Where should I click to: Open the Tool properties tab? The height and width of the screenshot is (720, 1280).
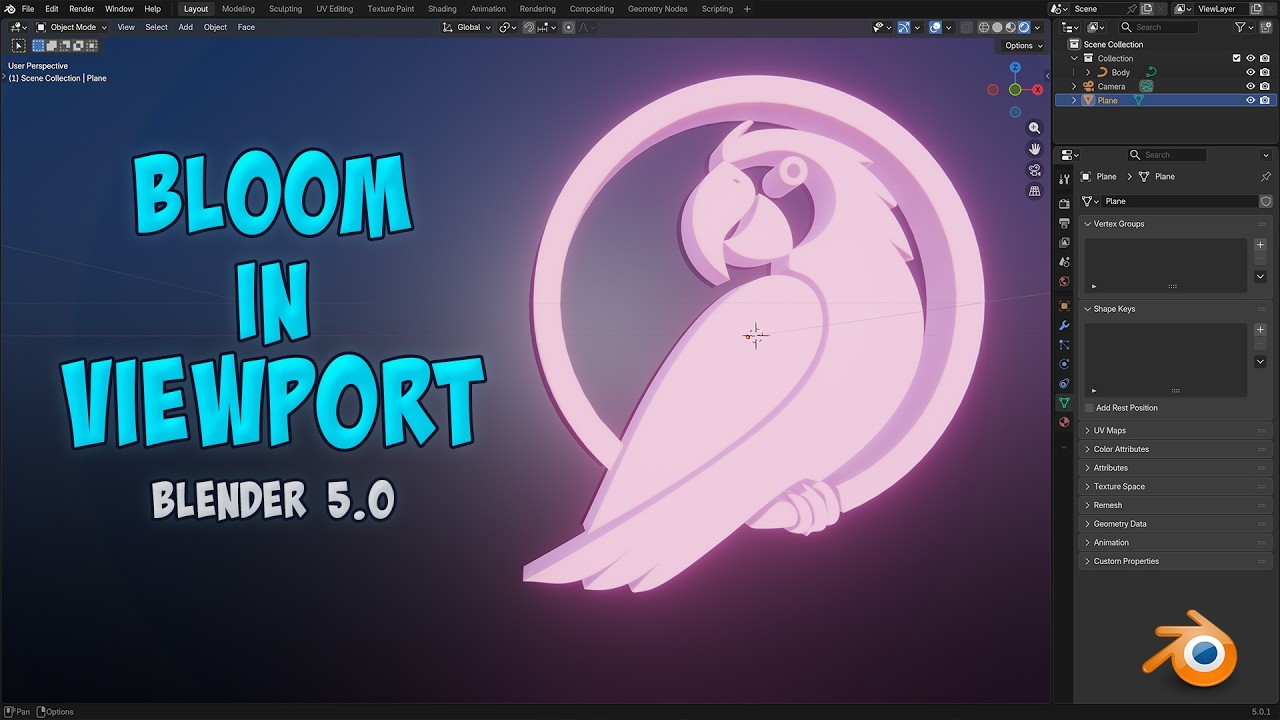coord(1064,179)
